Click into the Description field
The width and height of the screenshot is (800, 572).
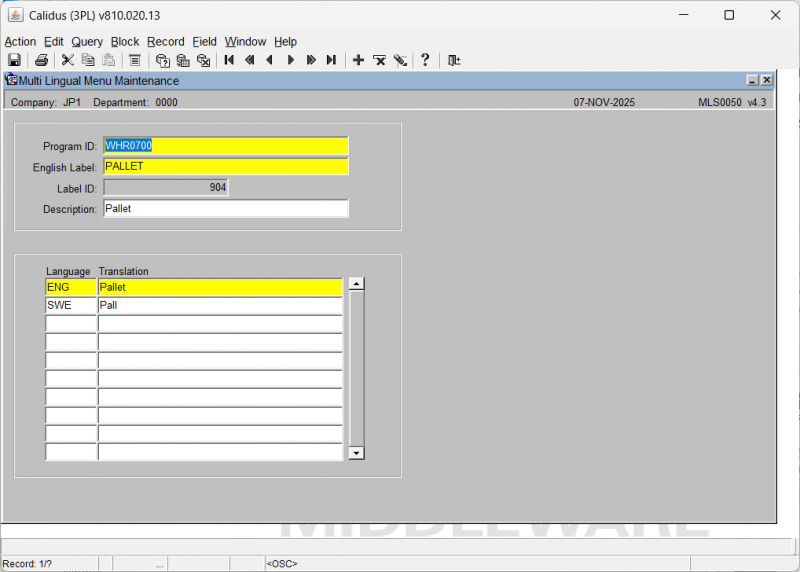[225, 209]
